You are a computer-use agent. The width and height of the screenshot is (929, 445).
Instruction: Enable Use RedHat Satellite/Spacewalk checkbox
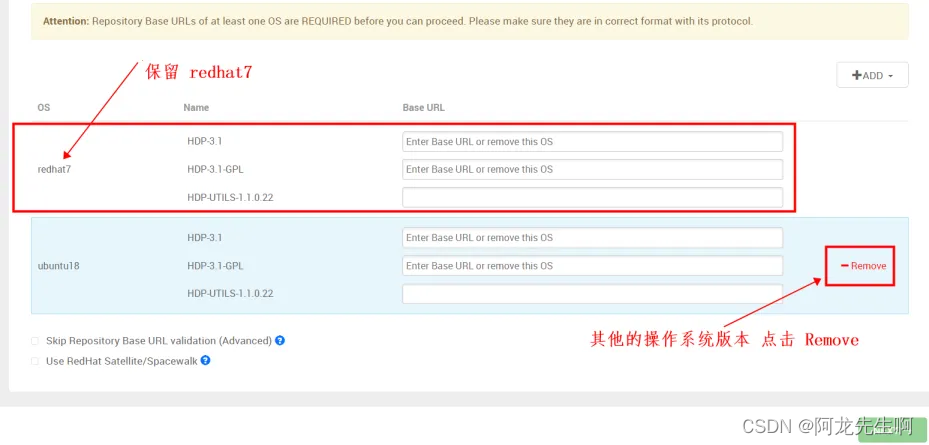coord(35,361)
